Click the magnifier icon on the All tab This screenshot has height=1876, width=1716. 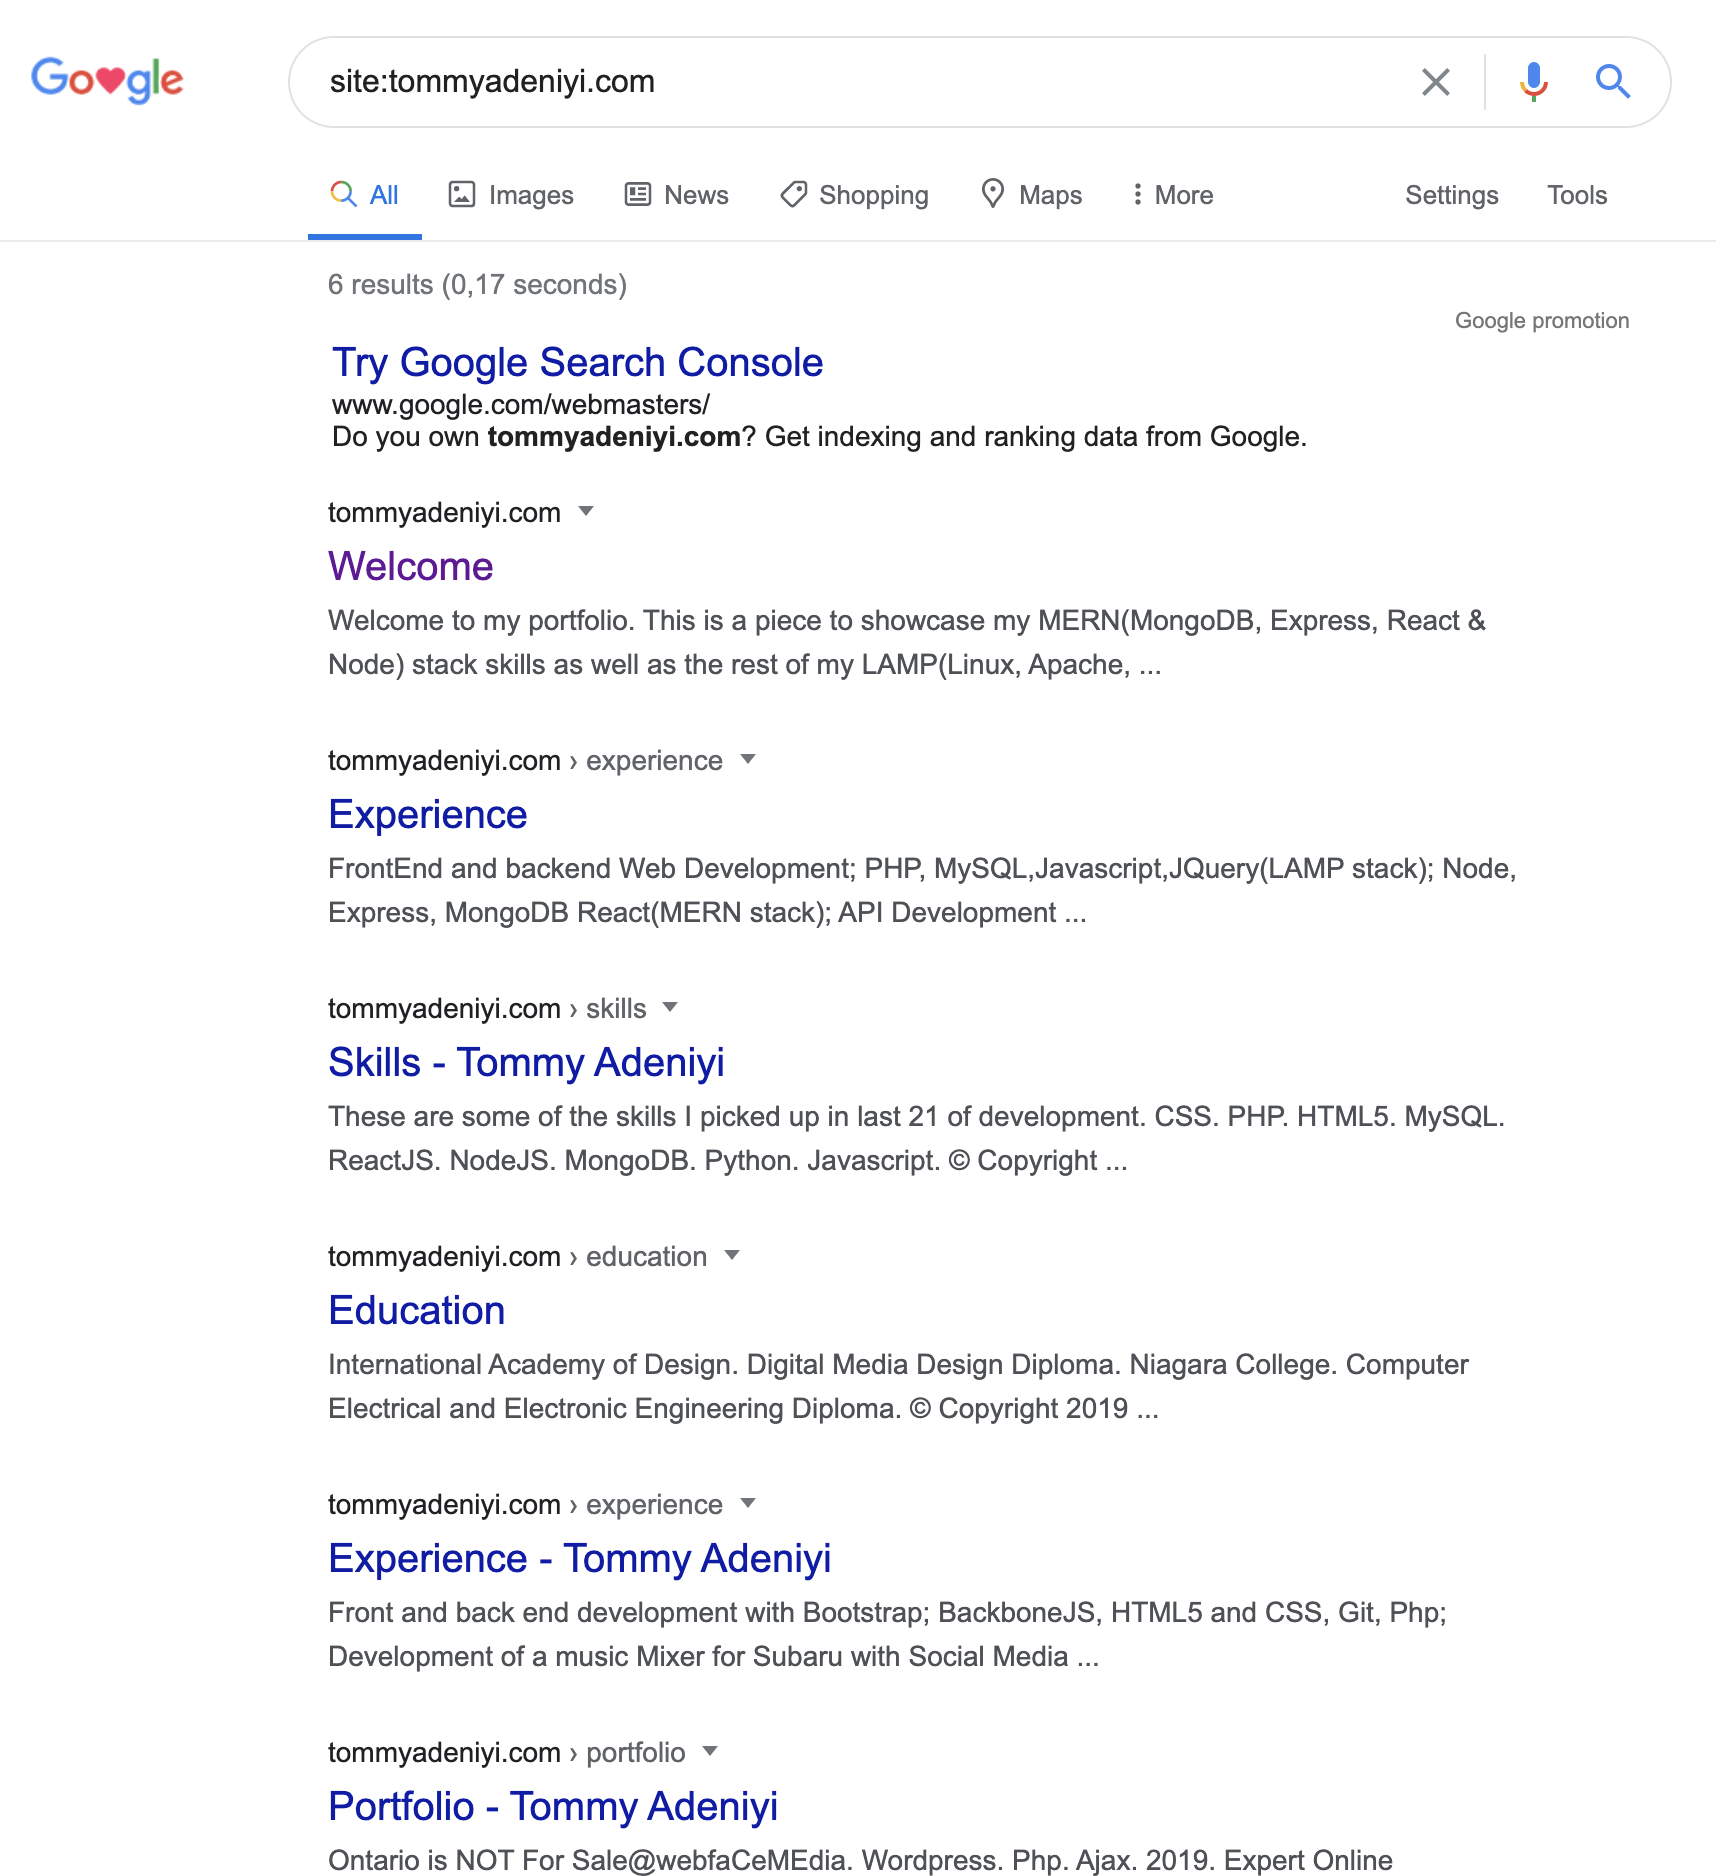pyautogui.click(x=342, y=194)
